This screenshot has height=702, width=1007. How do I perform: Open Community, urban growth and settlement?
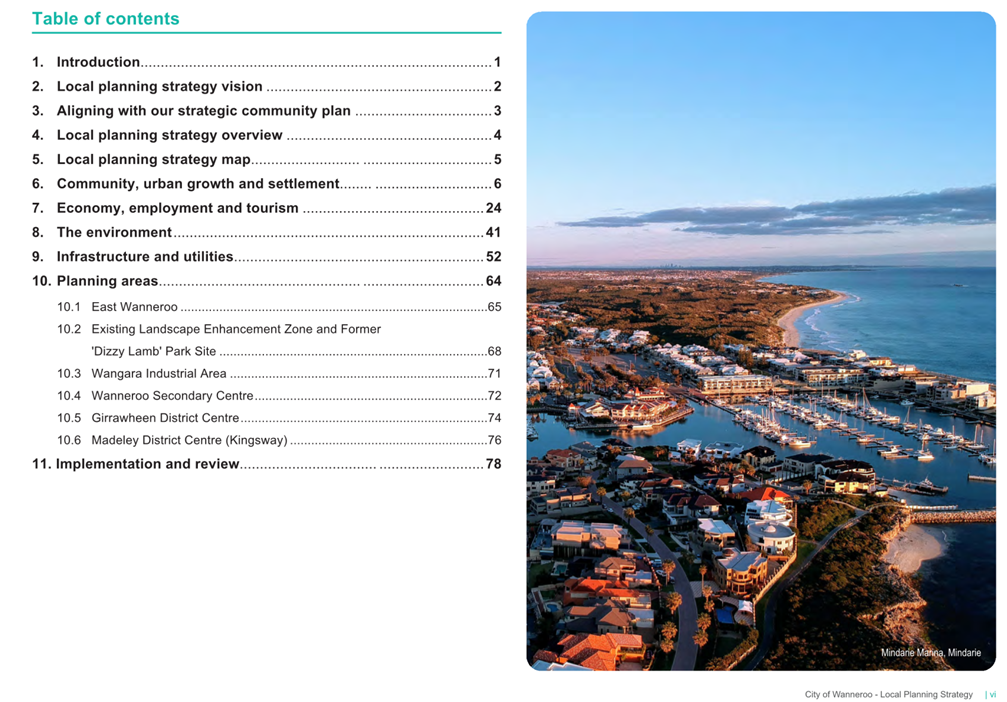click(x=267, y=184)
